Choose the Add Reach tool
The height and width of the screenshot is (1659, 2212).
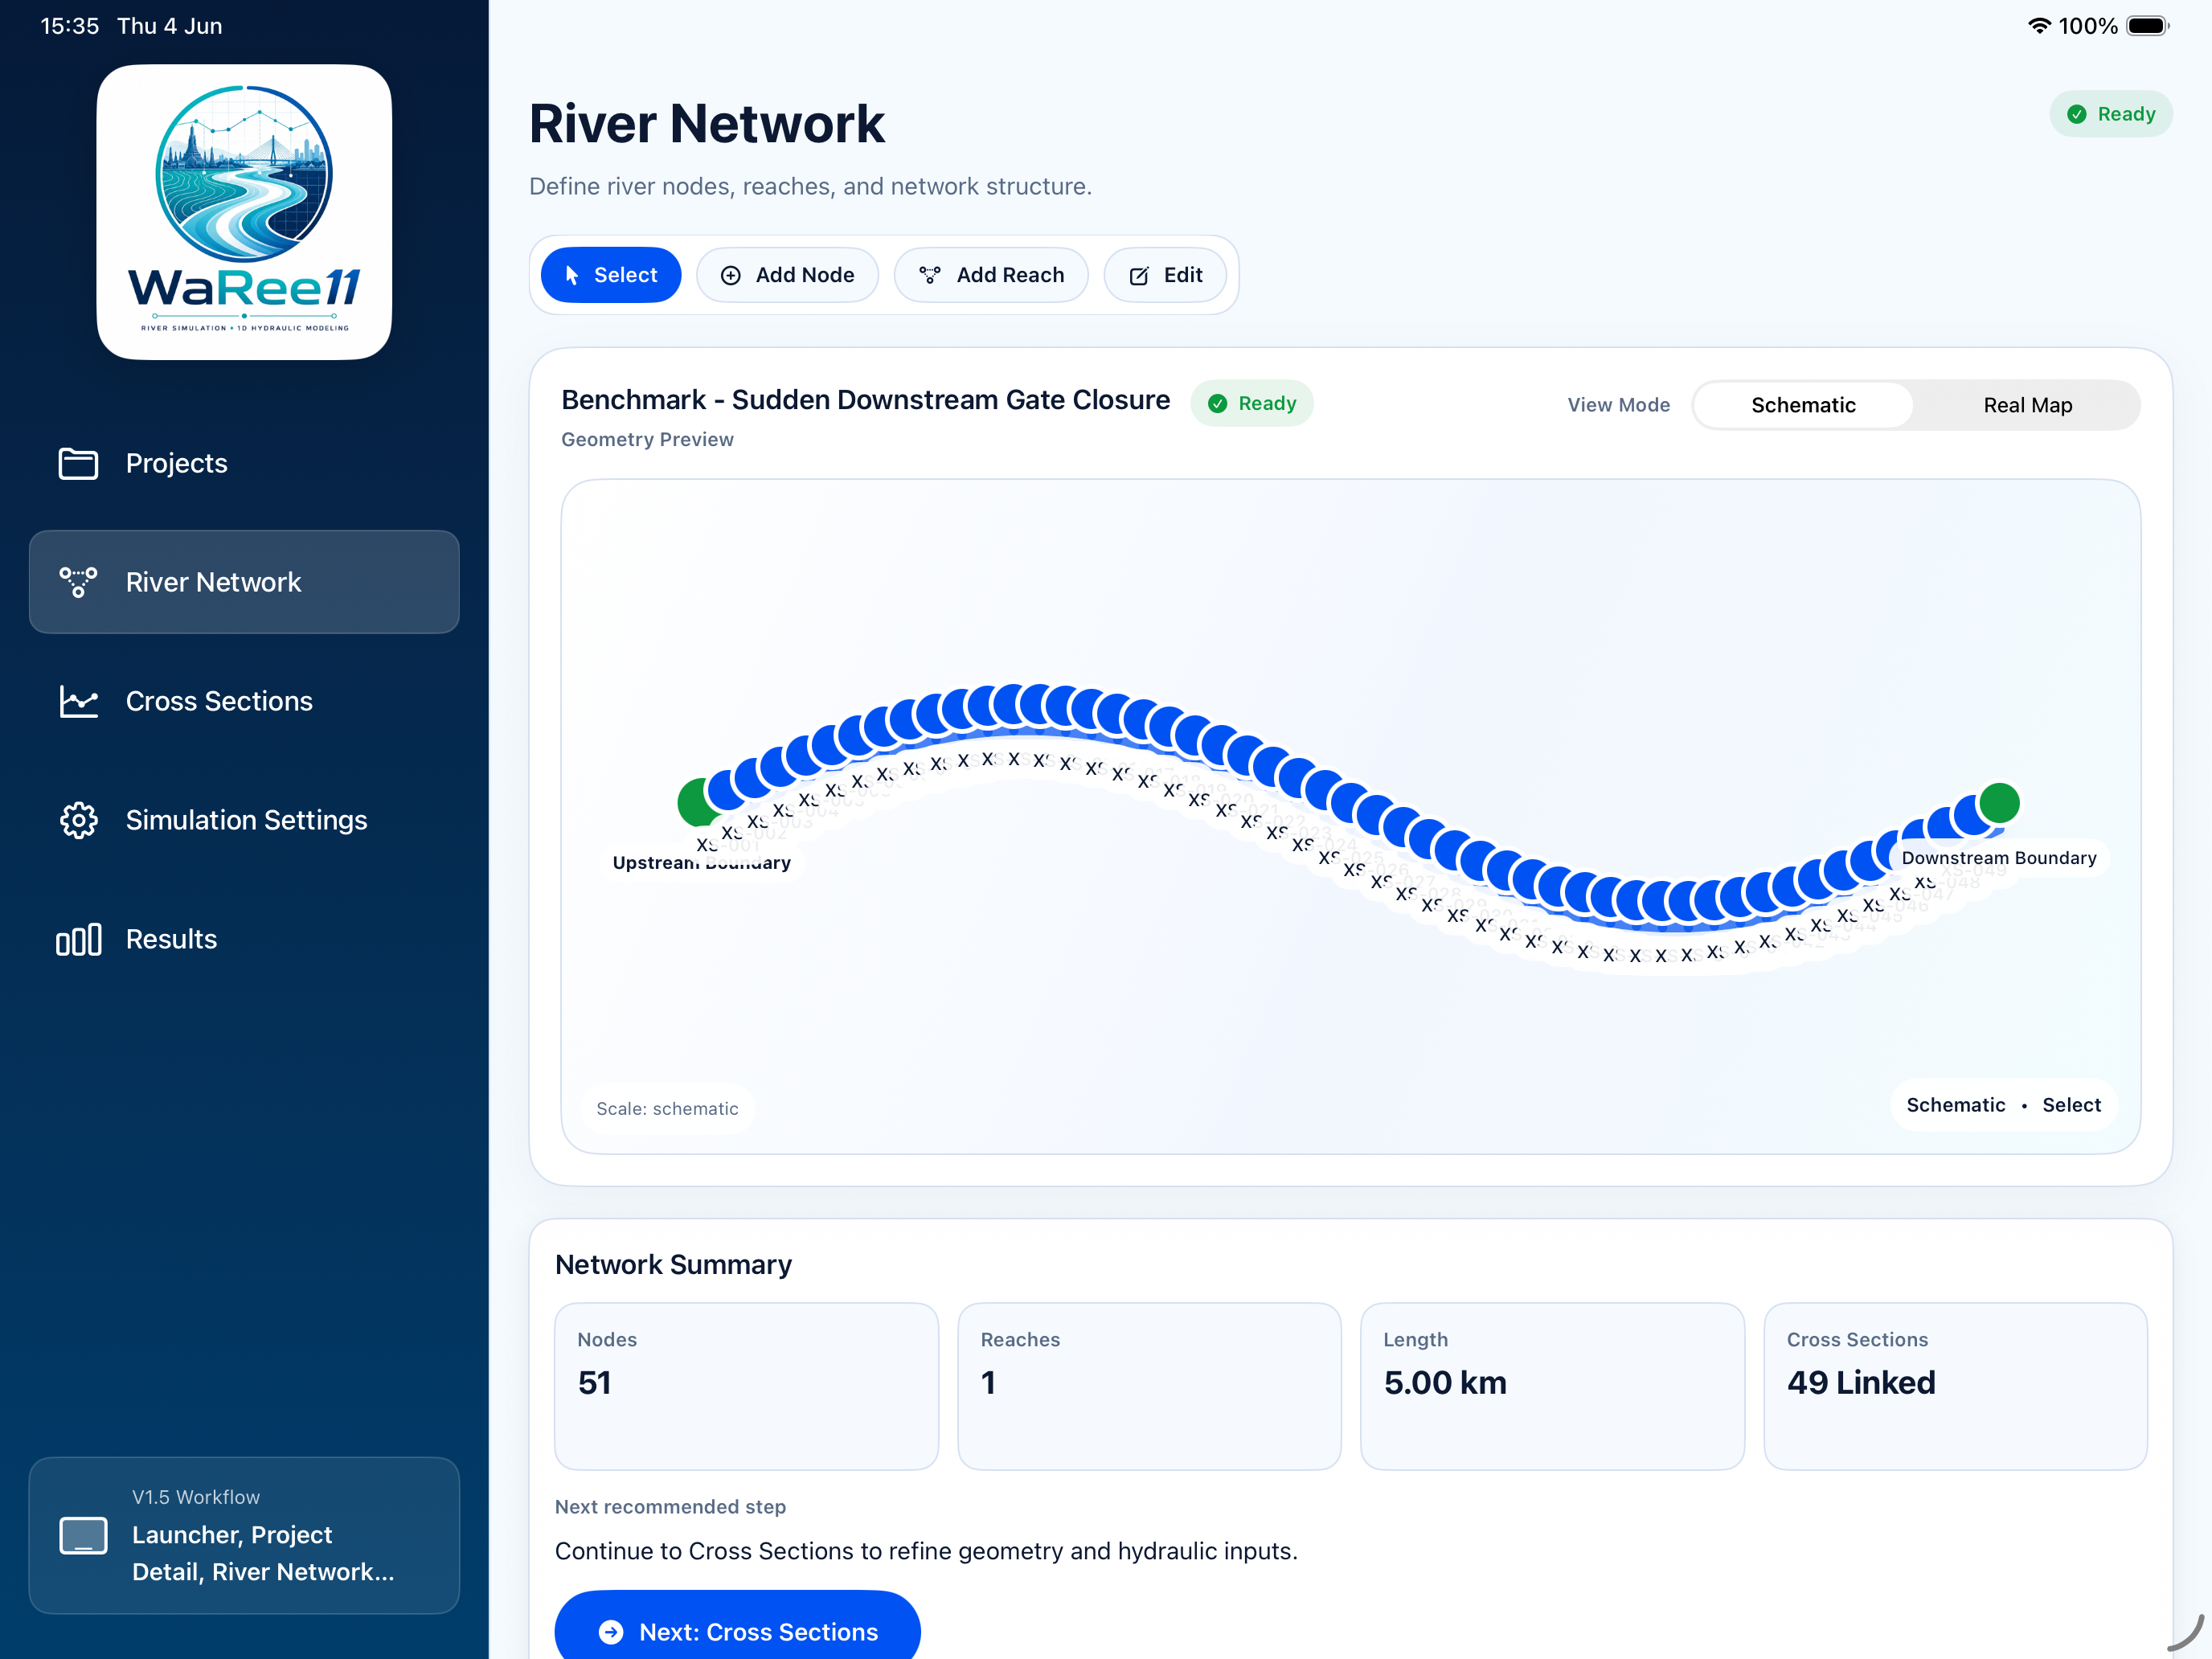(991, 275)
